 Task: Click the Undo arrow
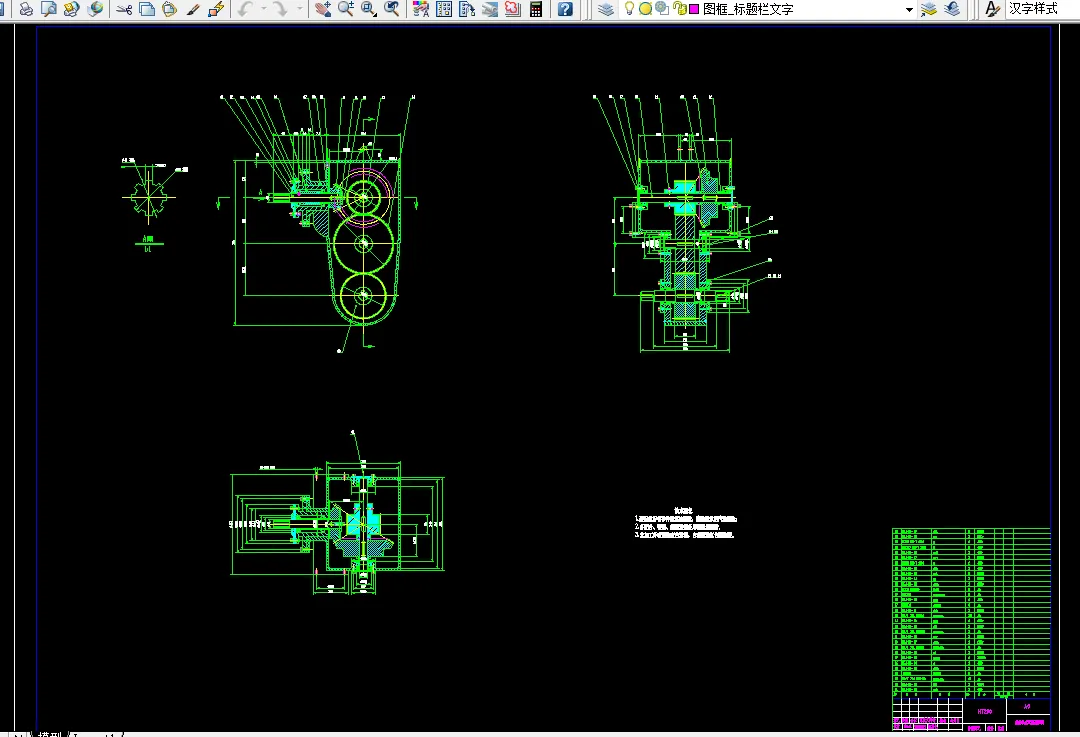pos(245,9)
